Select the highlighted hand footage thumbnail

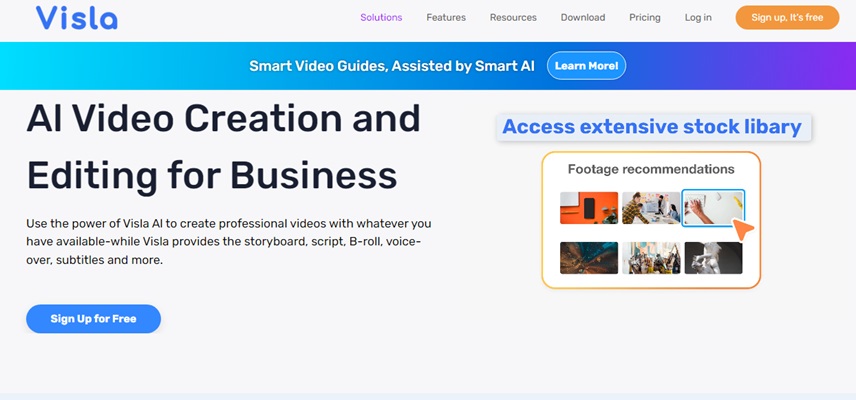click(713, 208)
